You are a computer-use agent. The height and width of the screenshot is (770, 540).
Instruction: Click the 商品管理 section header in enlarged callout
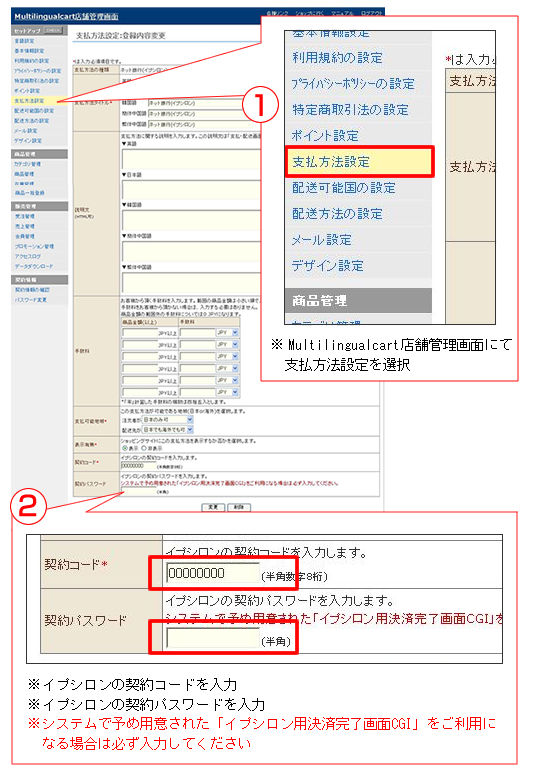(358, 301)
